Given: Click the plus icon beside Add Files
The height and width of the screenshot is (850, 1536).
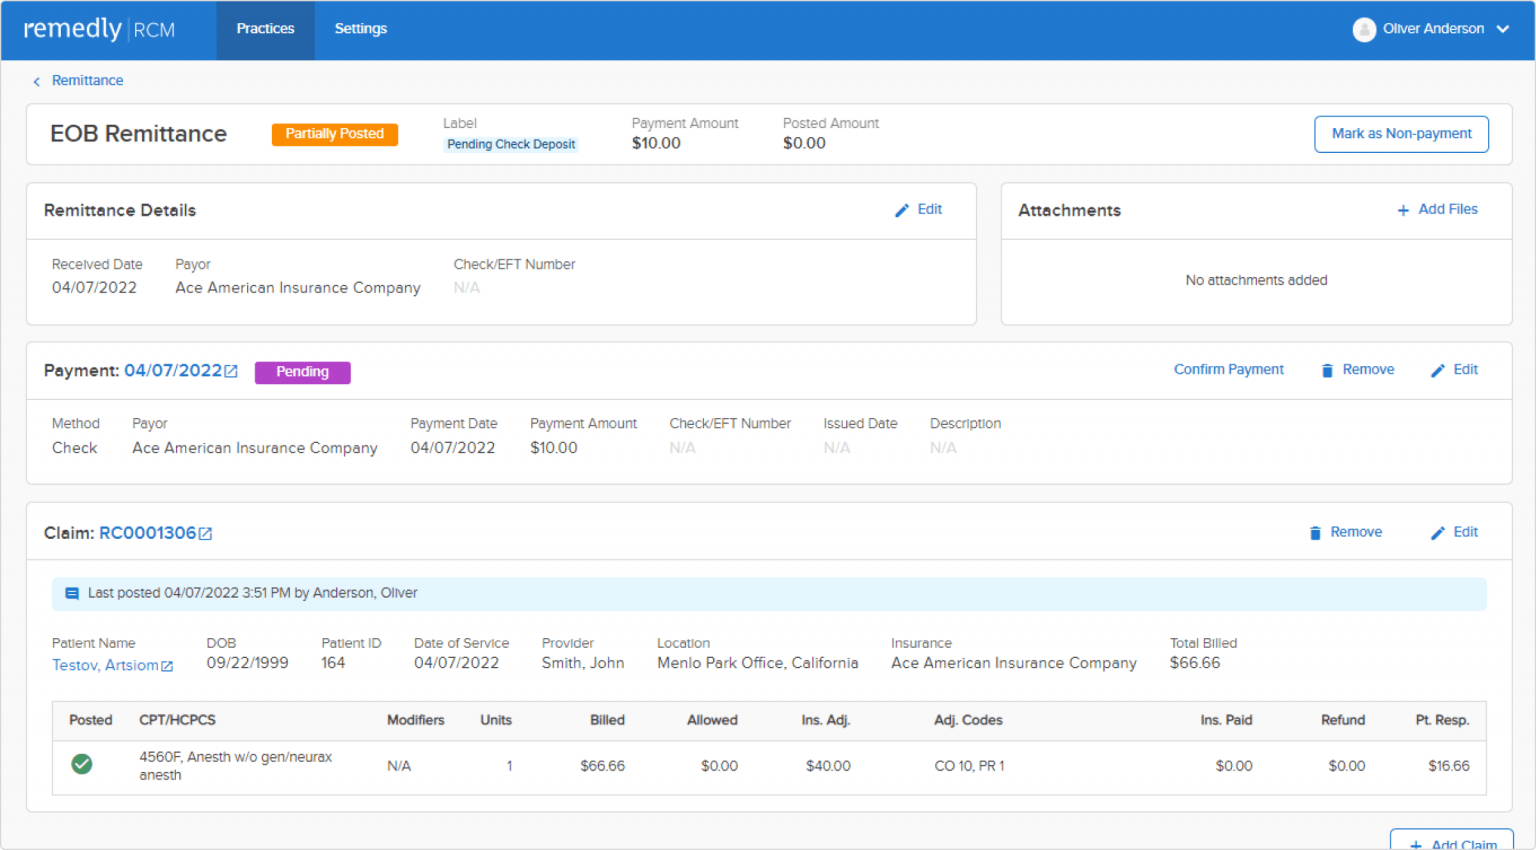Looking at the screenshot, I should 1403,210.
